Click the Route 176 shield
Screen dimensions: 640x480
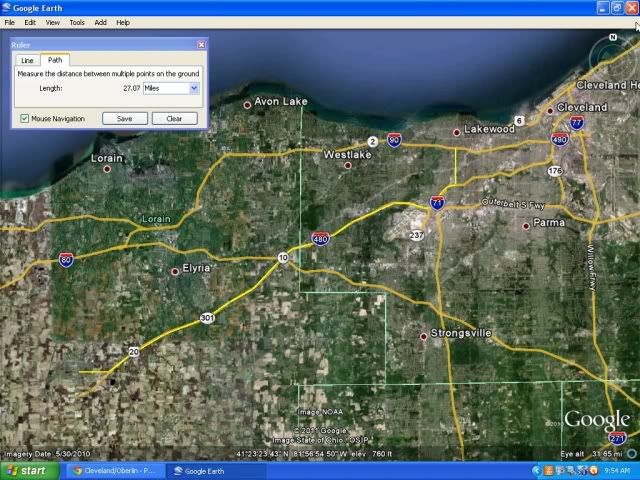[555, 171]
